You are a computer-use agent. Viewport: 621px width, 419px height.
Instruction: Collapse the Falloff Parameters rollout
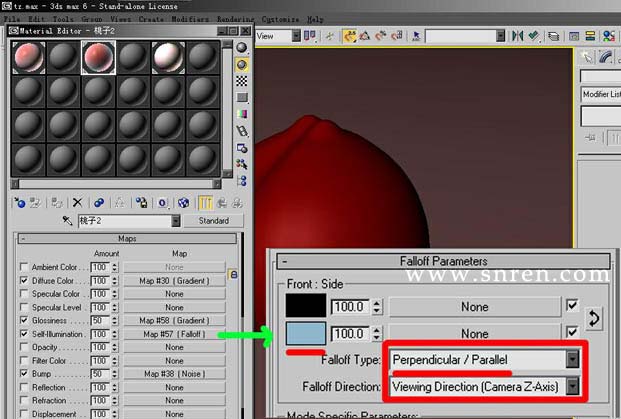(x=443, y=261)
